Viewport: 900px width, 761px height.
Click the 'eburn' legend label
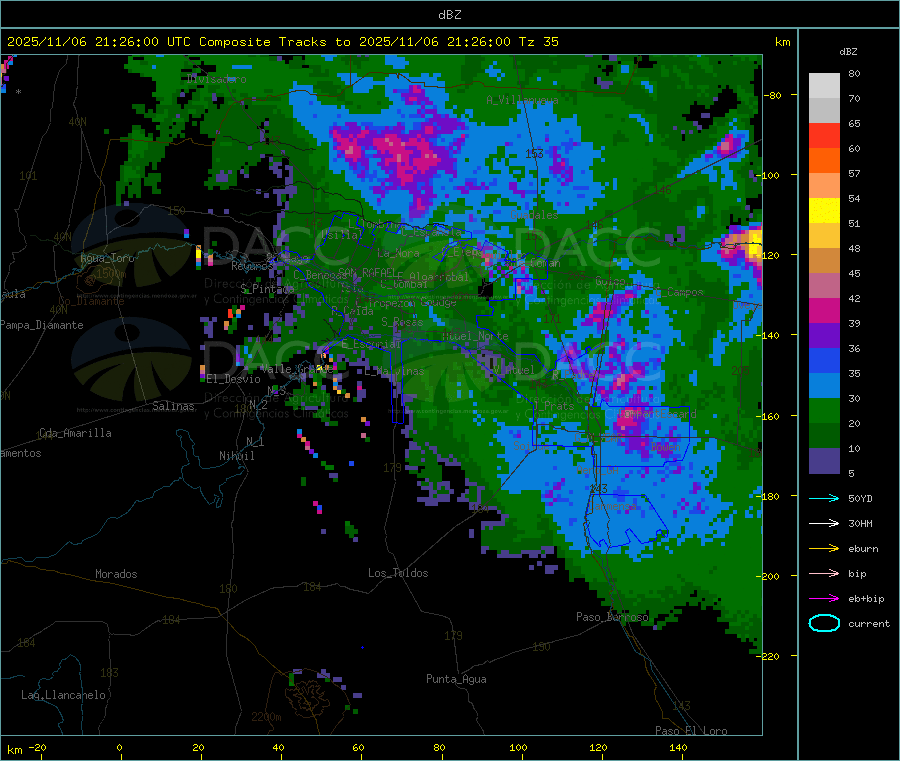click(863, 549)
